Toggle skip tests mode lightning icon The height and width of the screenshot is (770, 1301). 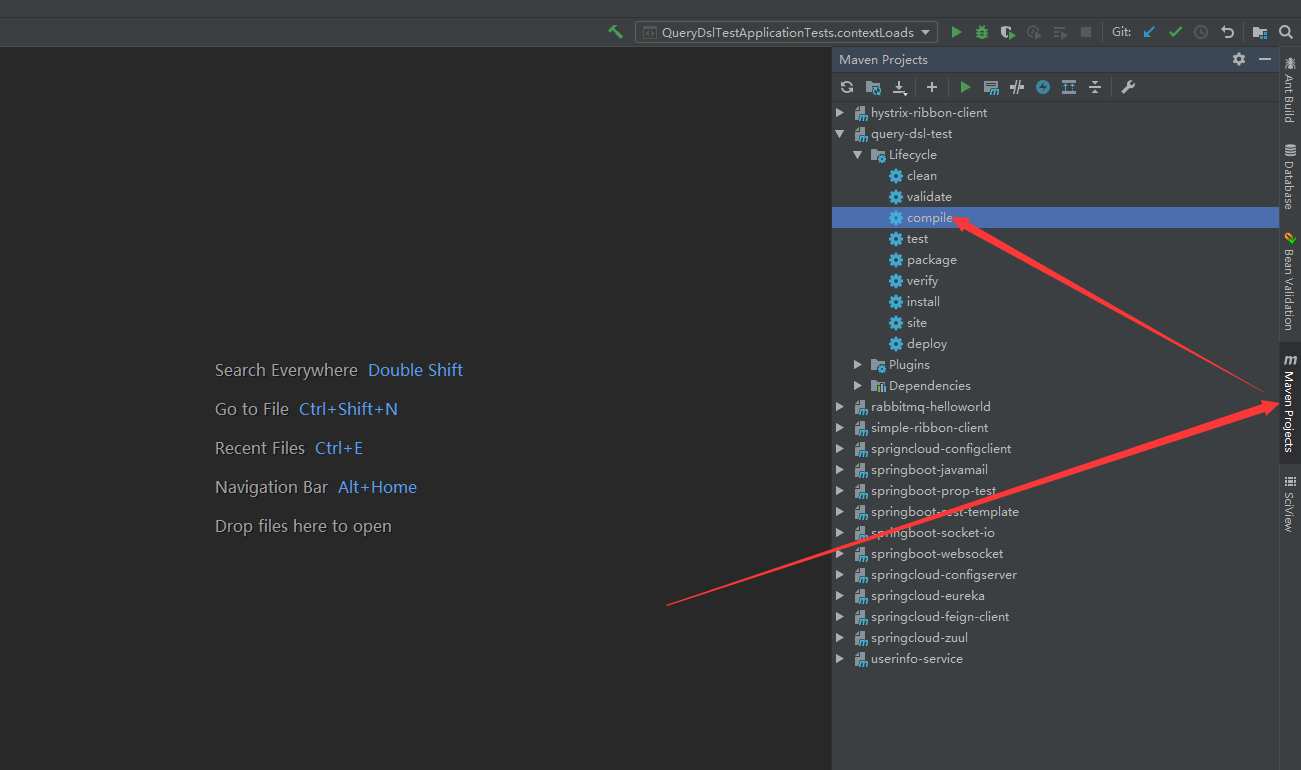(1043, 87)
